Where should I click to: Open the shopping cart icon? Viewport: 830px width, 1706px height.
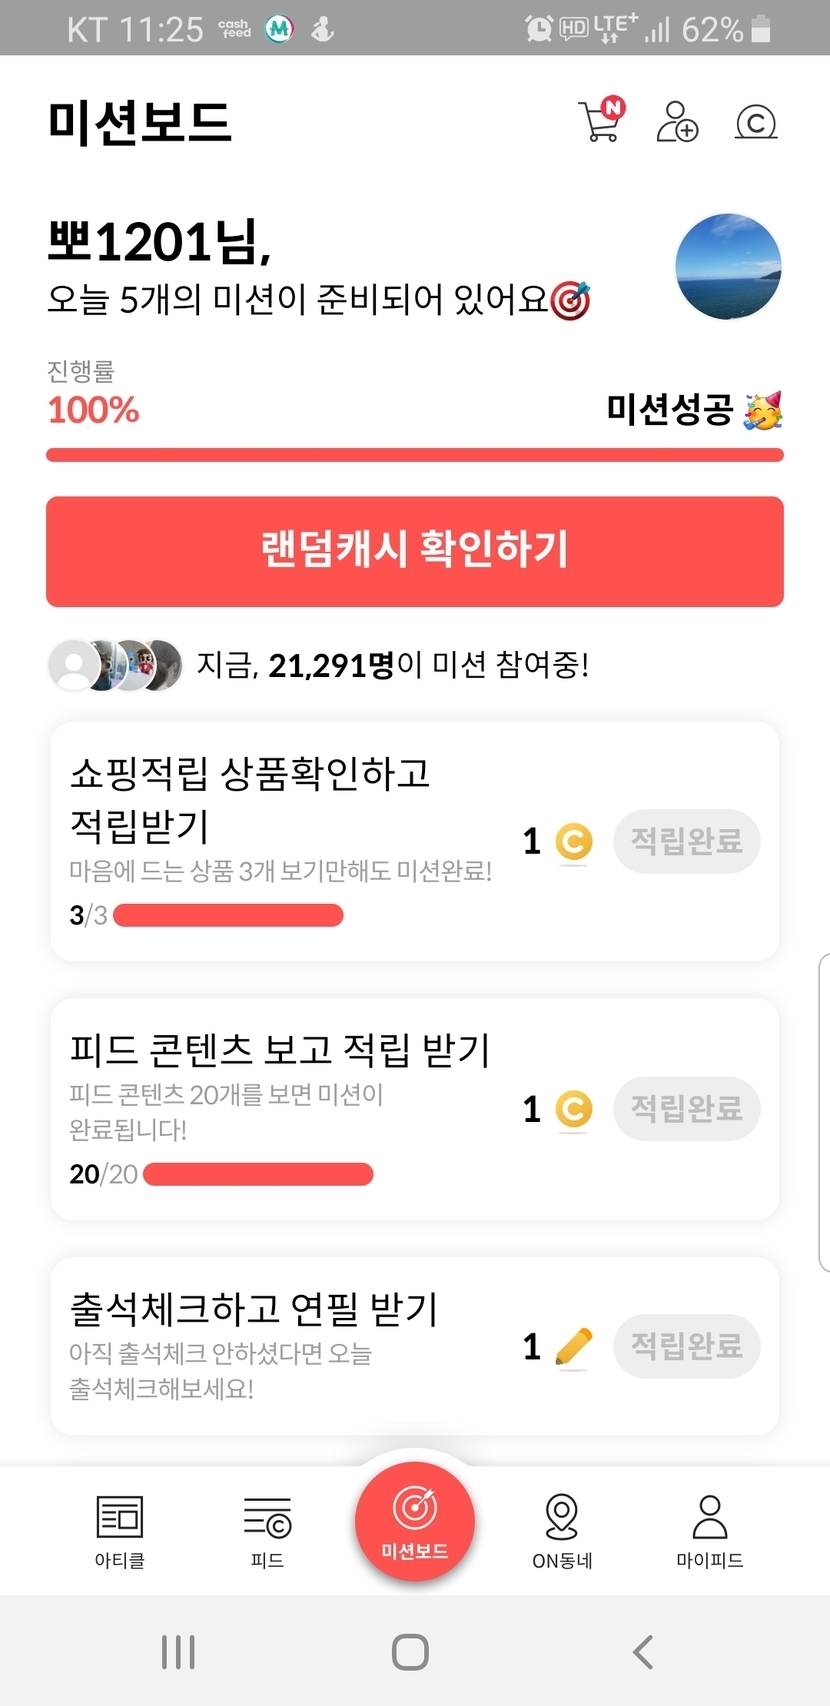pos(600,122)
